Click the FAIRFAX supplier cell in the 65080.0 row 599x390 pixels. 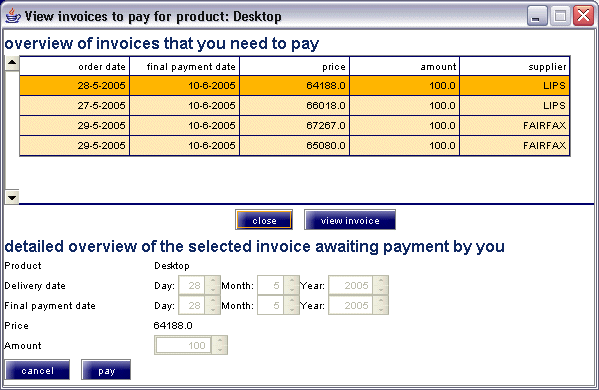point(515,145)
